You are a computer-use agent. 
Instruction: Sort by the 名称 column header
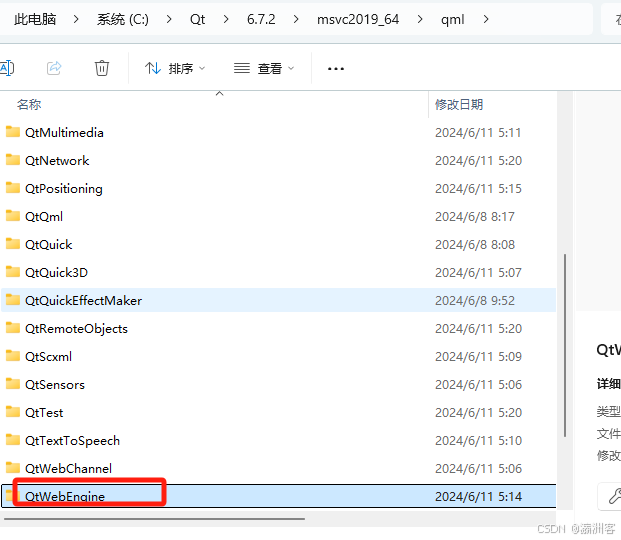tap(29, 105)
